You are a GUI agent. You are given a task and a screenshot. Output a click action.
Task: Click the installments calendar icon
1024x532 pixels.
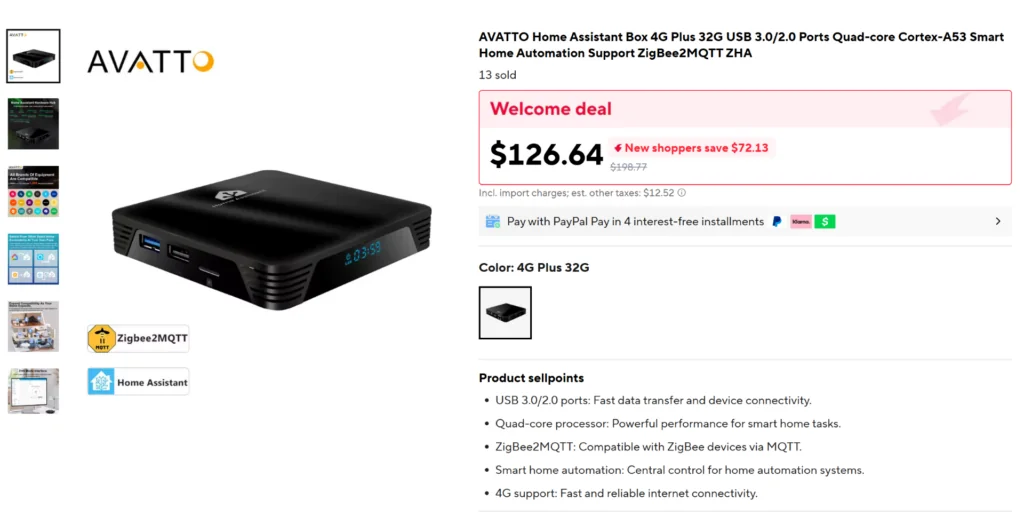pyautogui.click(x=493, y=221)
